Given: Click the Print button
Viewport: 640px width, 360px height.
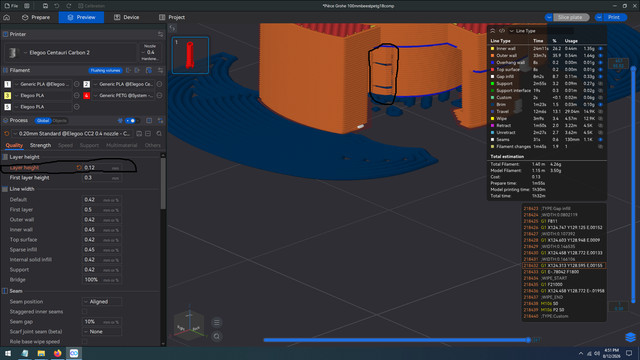Looking at the screenshot, I should [x=614, y=17].
